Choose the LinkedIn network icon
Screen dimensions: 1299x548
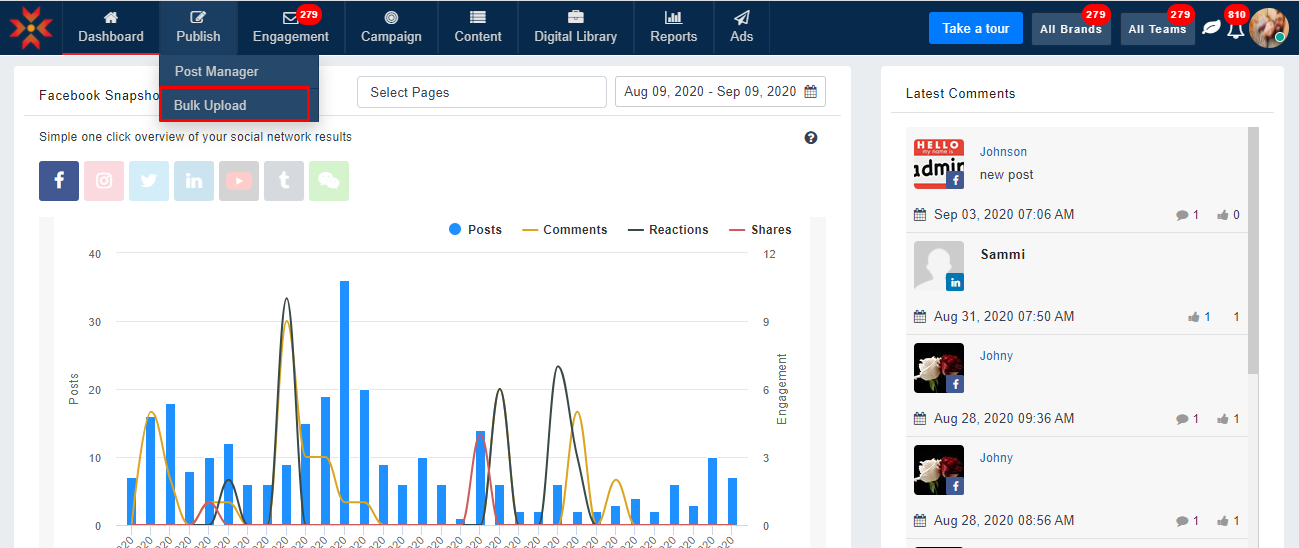(194, 181)
